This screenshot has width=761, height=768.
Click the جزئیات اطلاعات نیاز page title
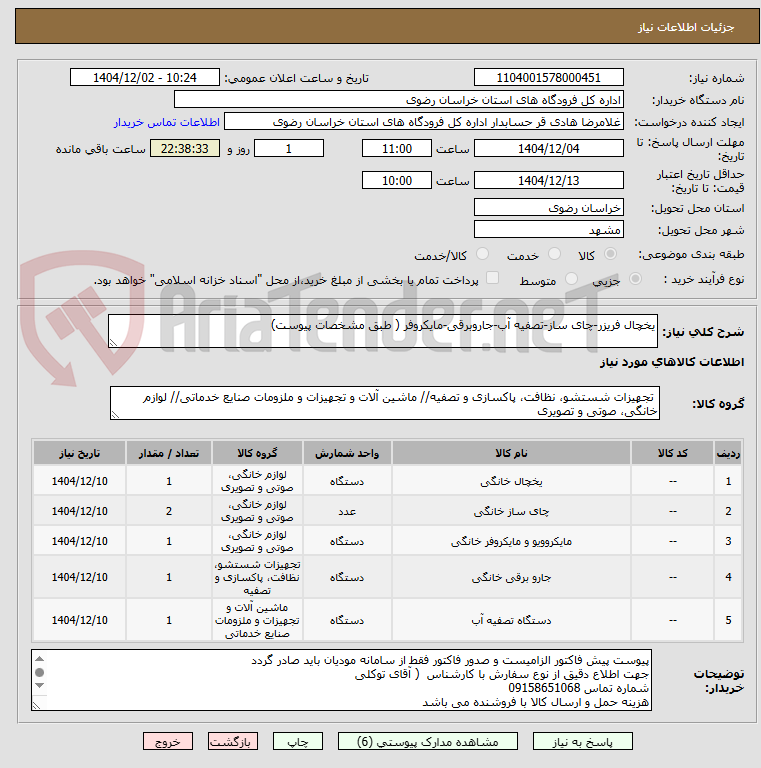pos(686,27)
